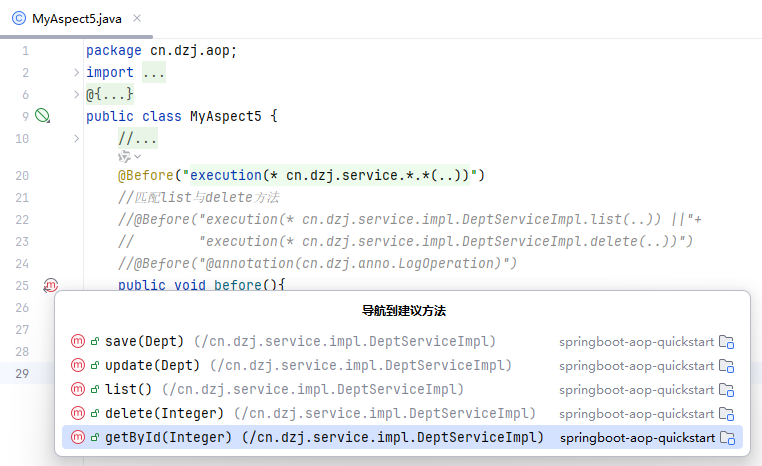Screen dimensions: 762x466
Task: Click the method icon beside list()
Action: point(78,389)
